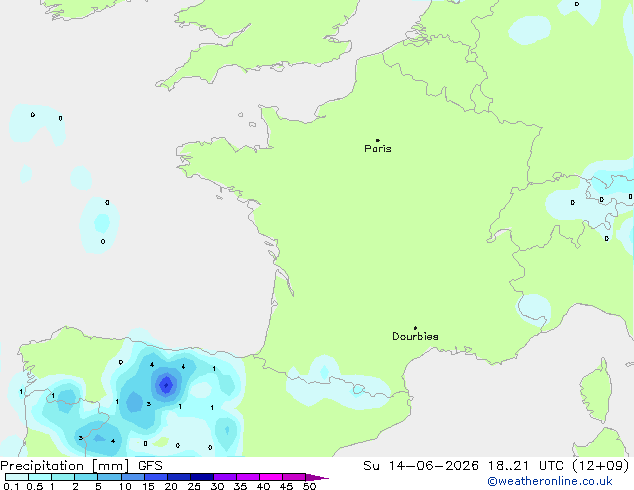The height and width of the screenshot is (490, 634).
Task: Select the Dourbies location dot marker
Action: pos(415,328)
